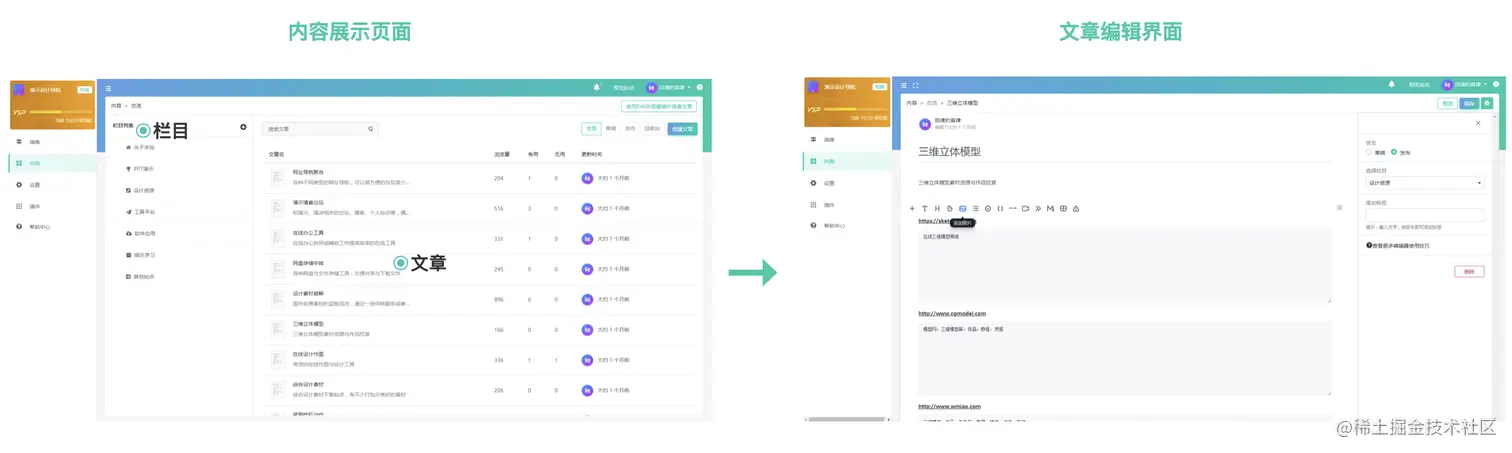Click 预览站点 link on content list screen

[624, 88]
